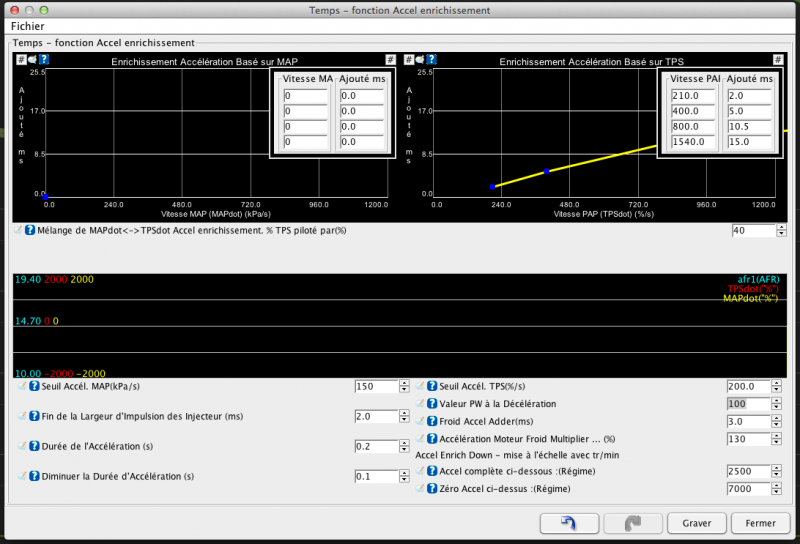Select the 210.0 cell in Vitesse PAP column
800x544 pixels.
(693, 95)
